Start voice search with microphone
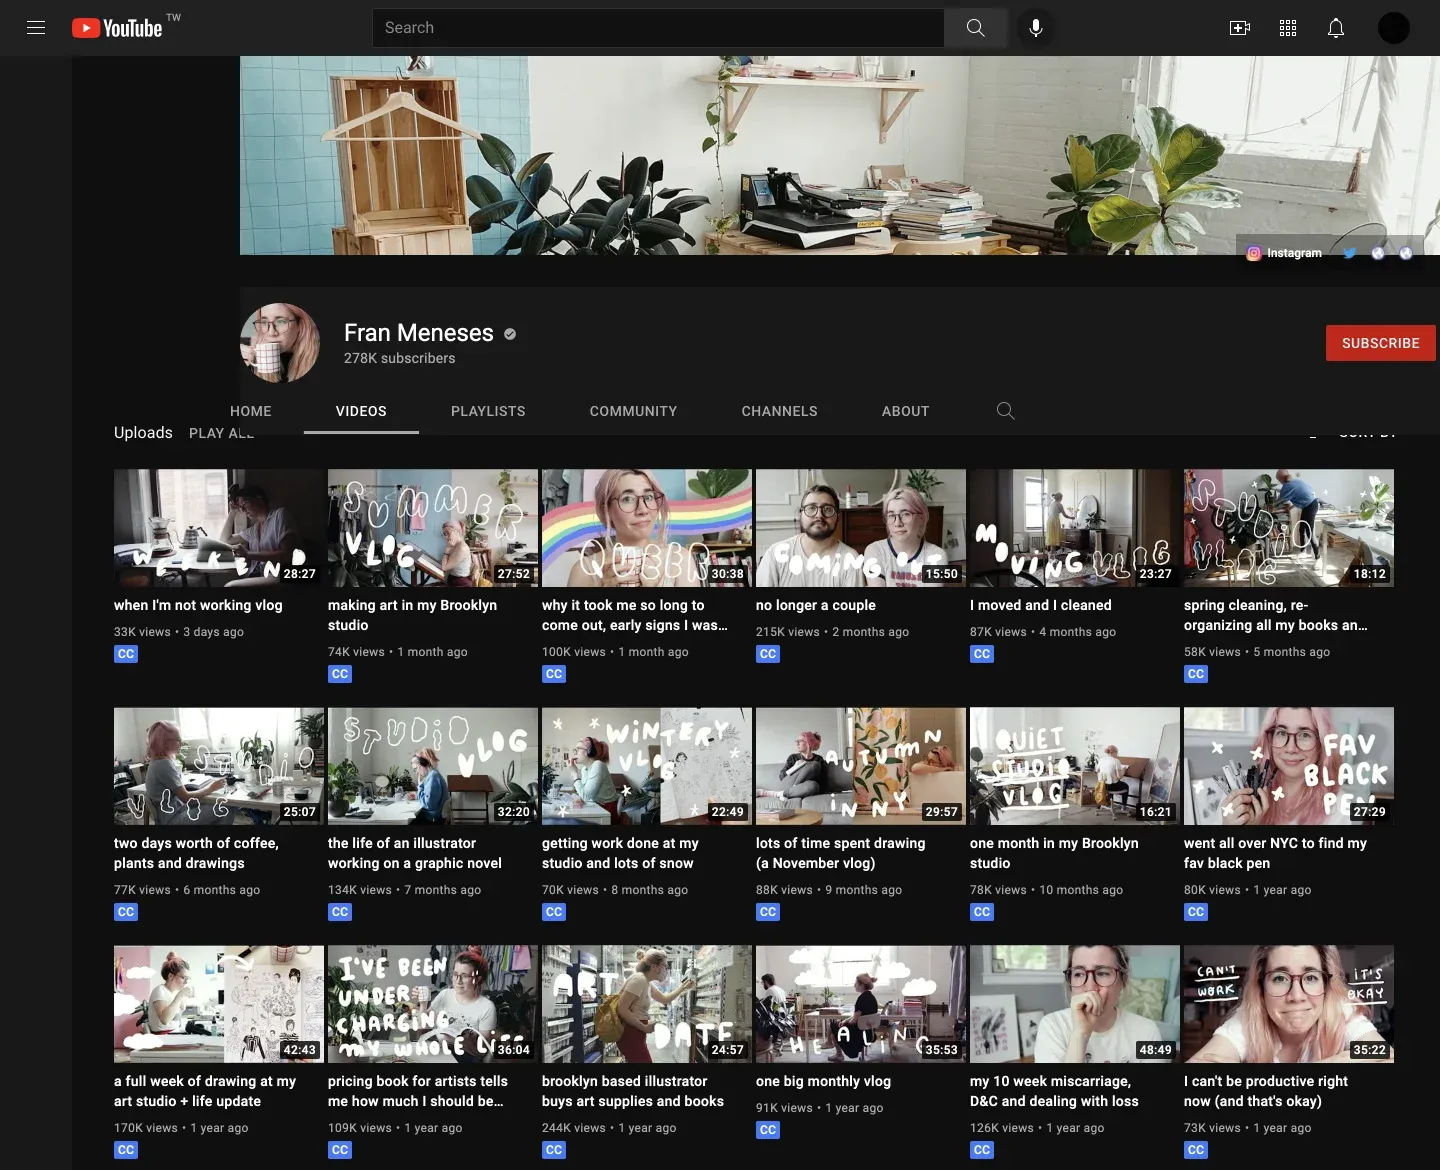 coord(1036,28)
